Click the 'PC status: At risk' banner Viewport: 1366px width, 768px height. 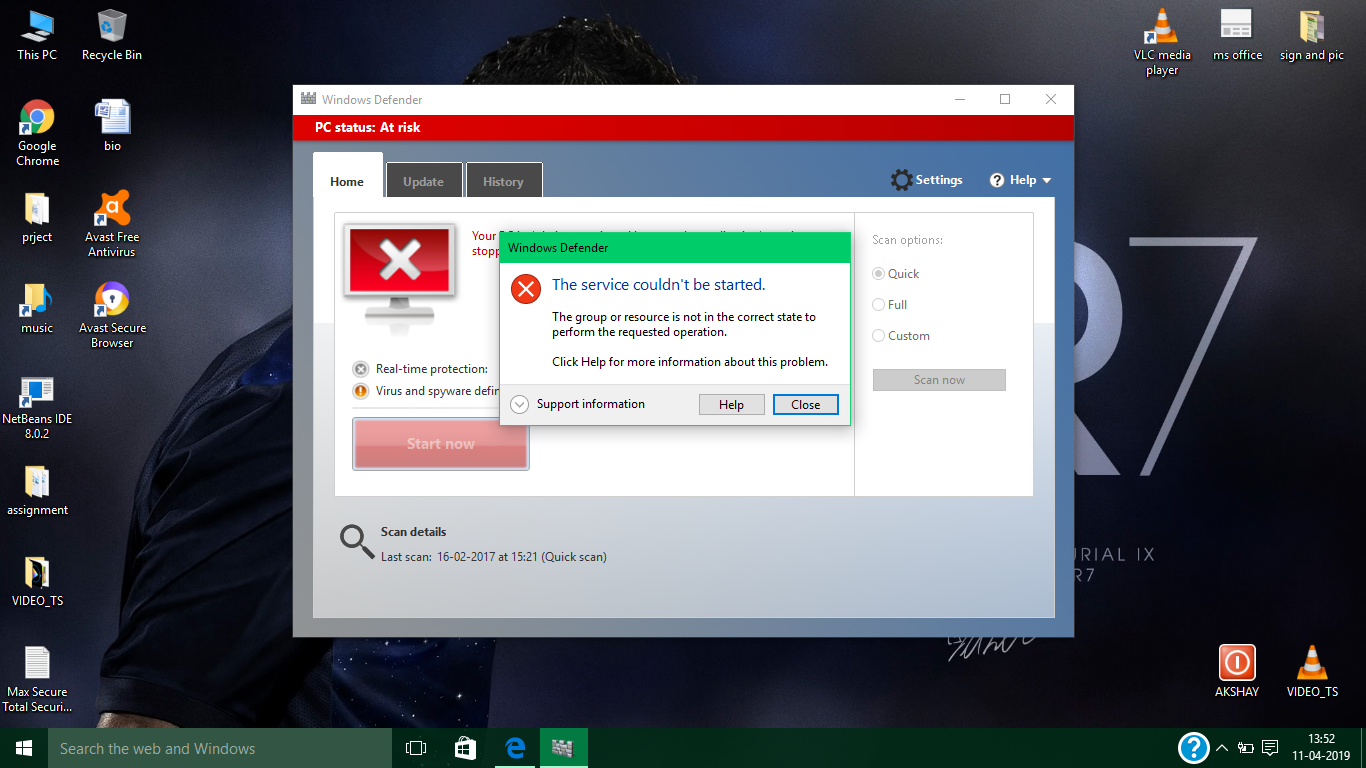click(x=683, y=127)
